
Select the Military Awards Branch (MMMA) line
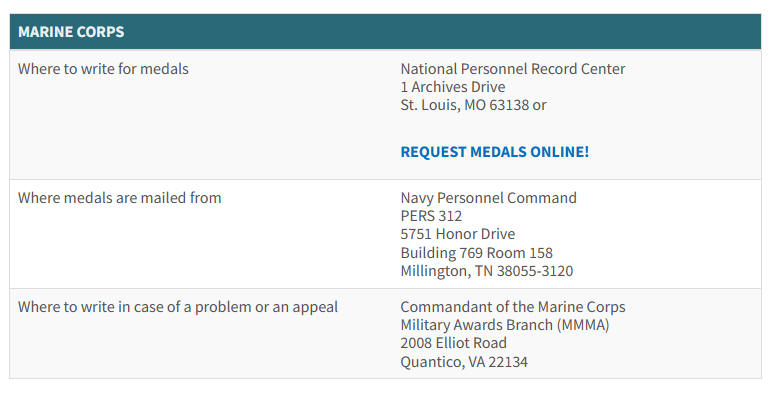(504, 325)
